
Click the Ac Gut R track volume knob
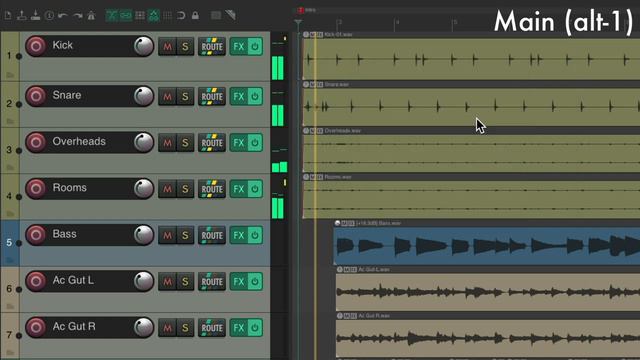tap(143, 327)
